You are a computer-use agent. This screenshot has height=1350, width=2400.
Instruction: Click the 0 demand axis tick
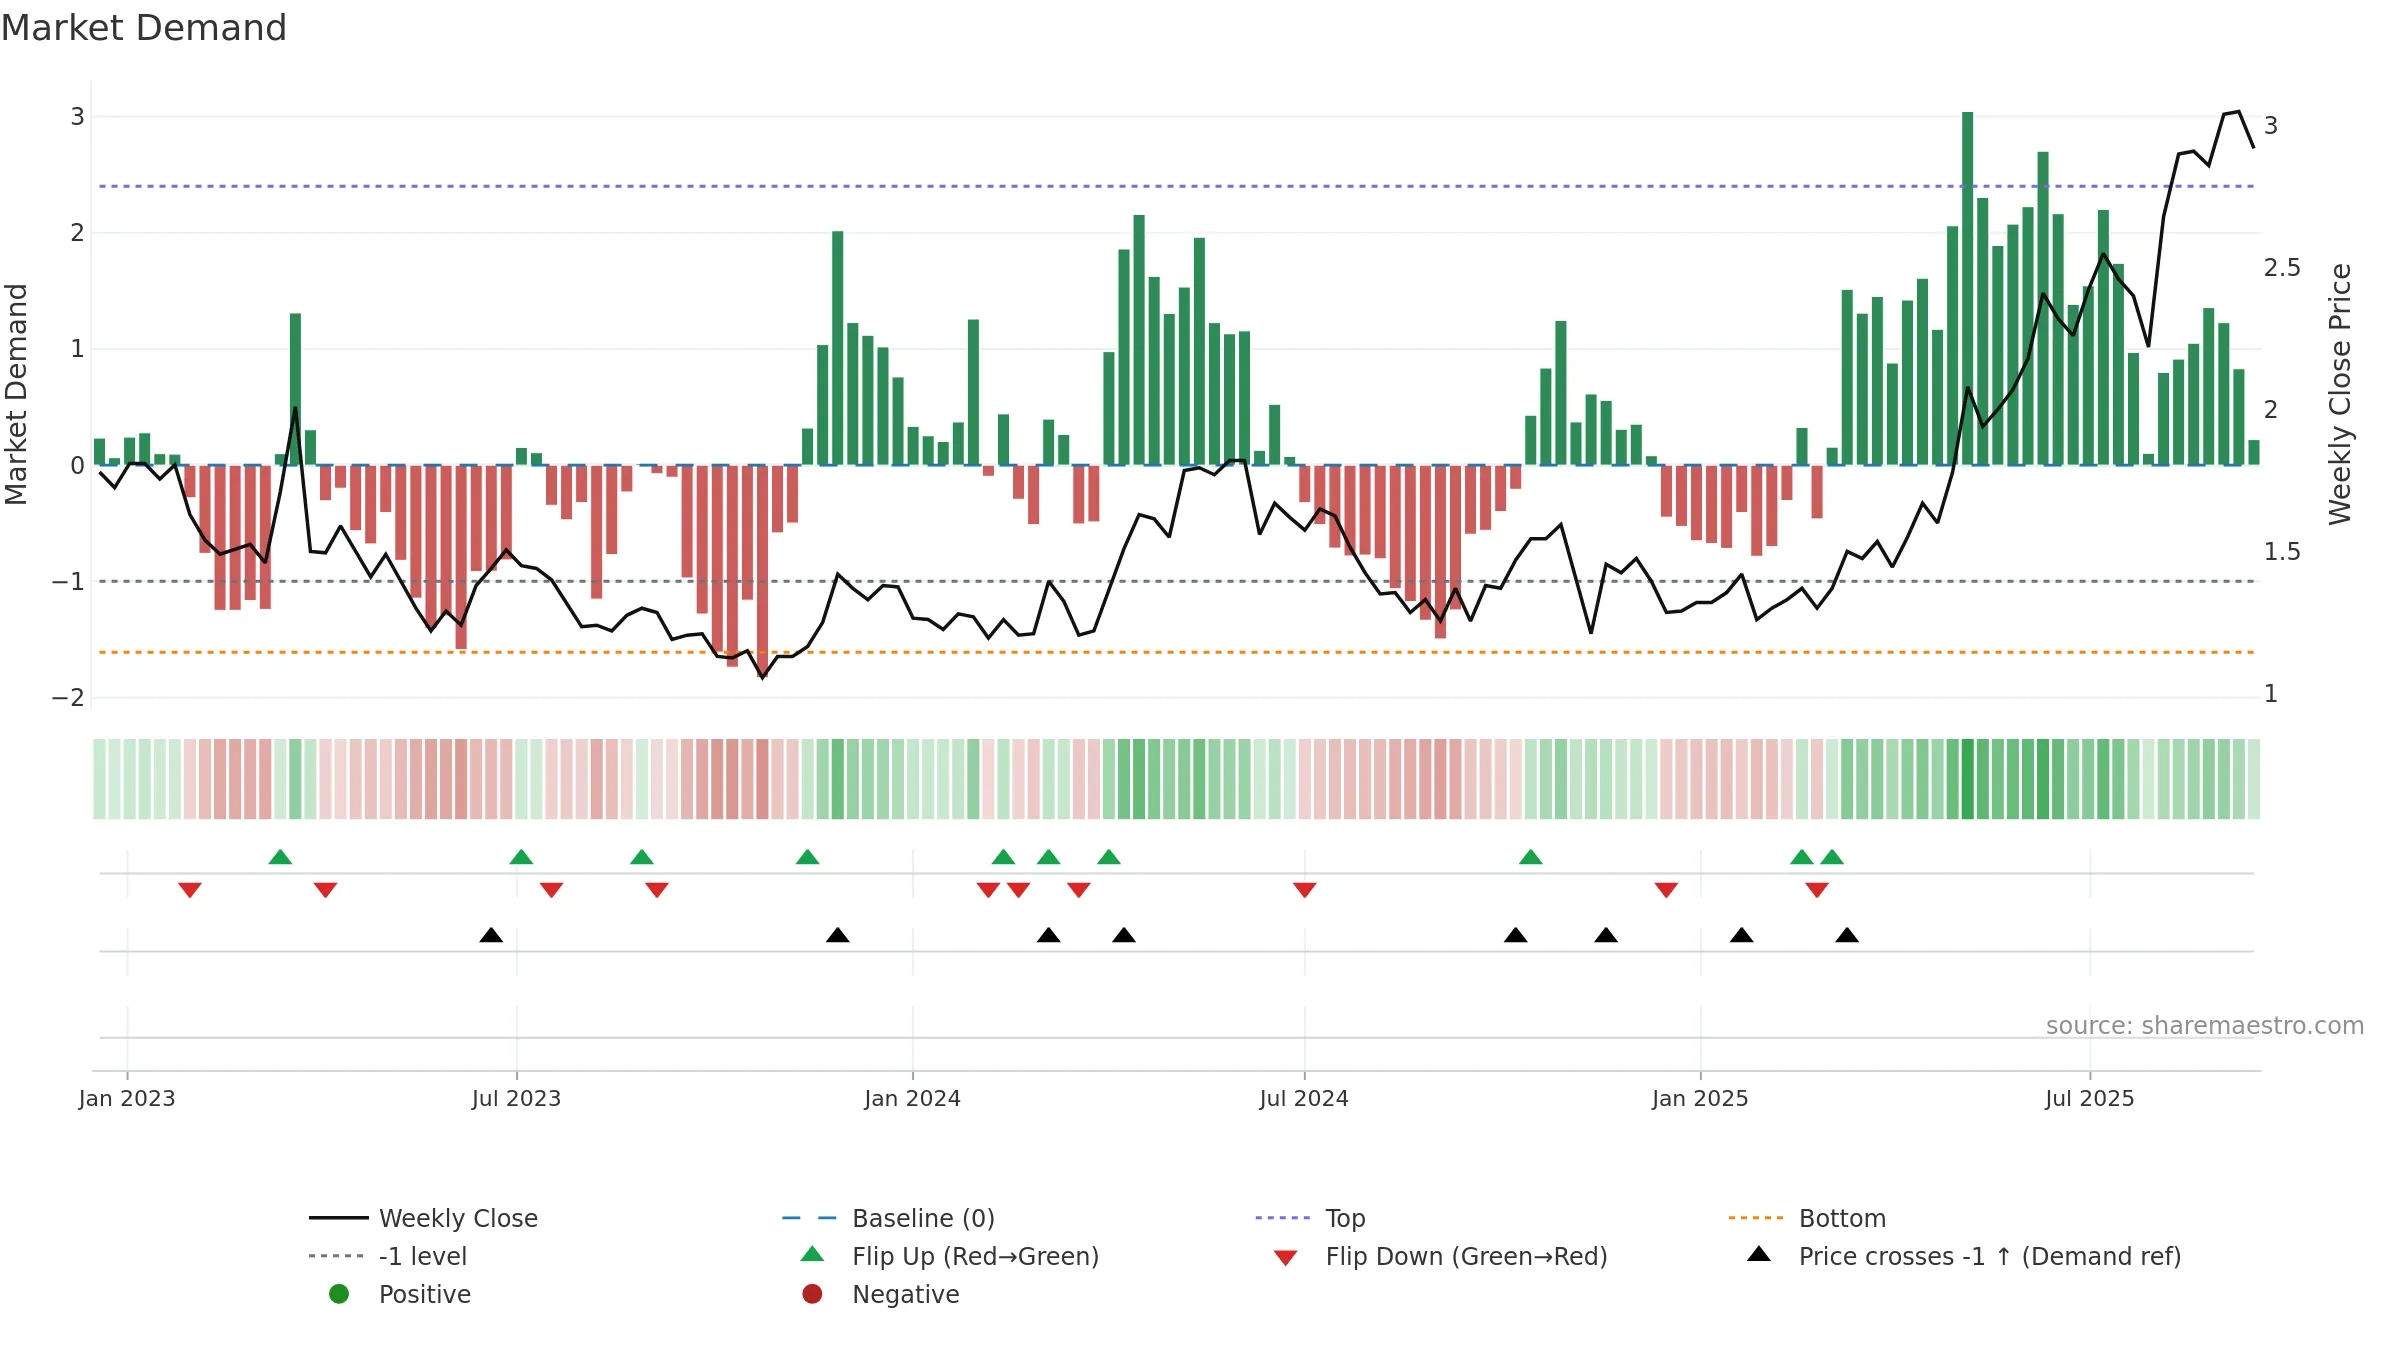[x=77, y=465]
